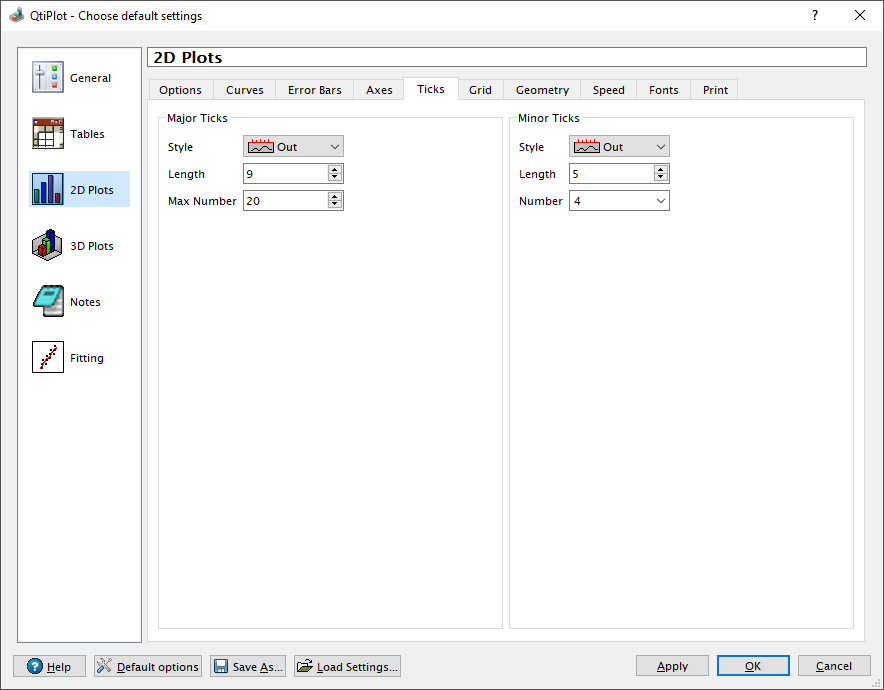Viewport: 884px width, 690px height.
Task: Click the Load Settings button
Action: (x=347, y=666)
